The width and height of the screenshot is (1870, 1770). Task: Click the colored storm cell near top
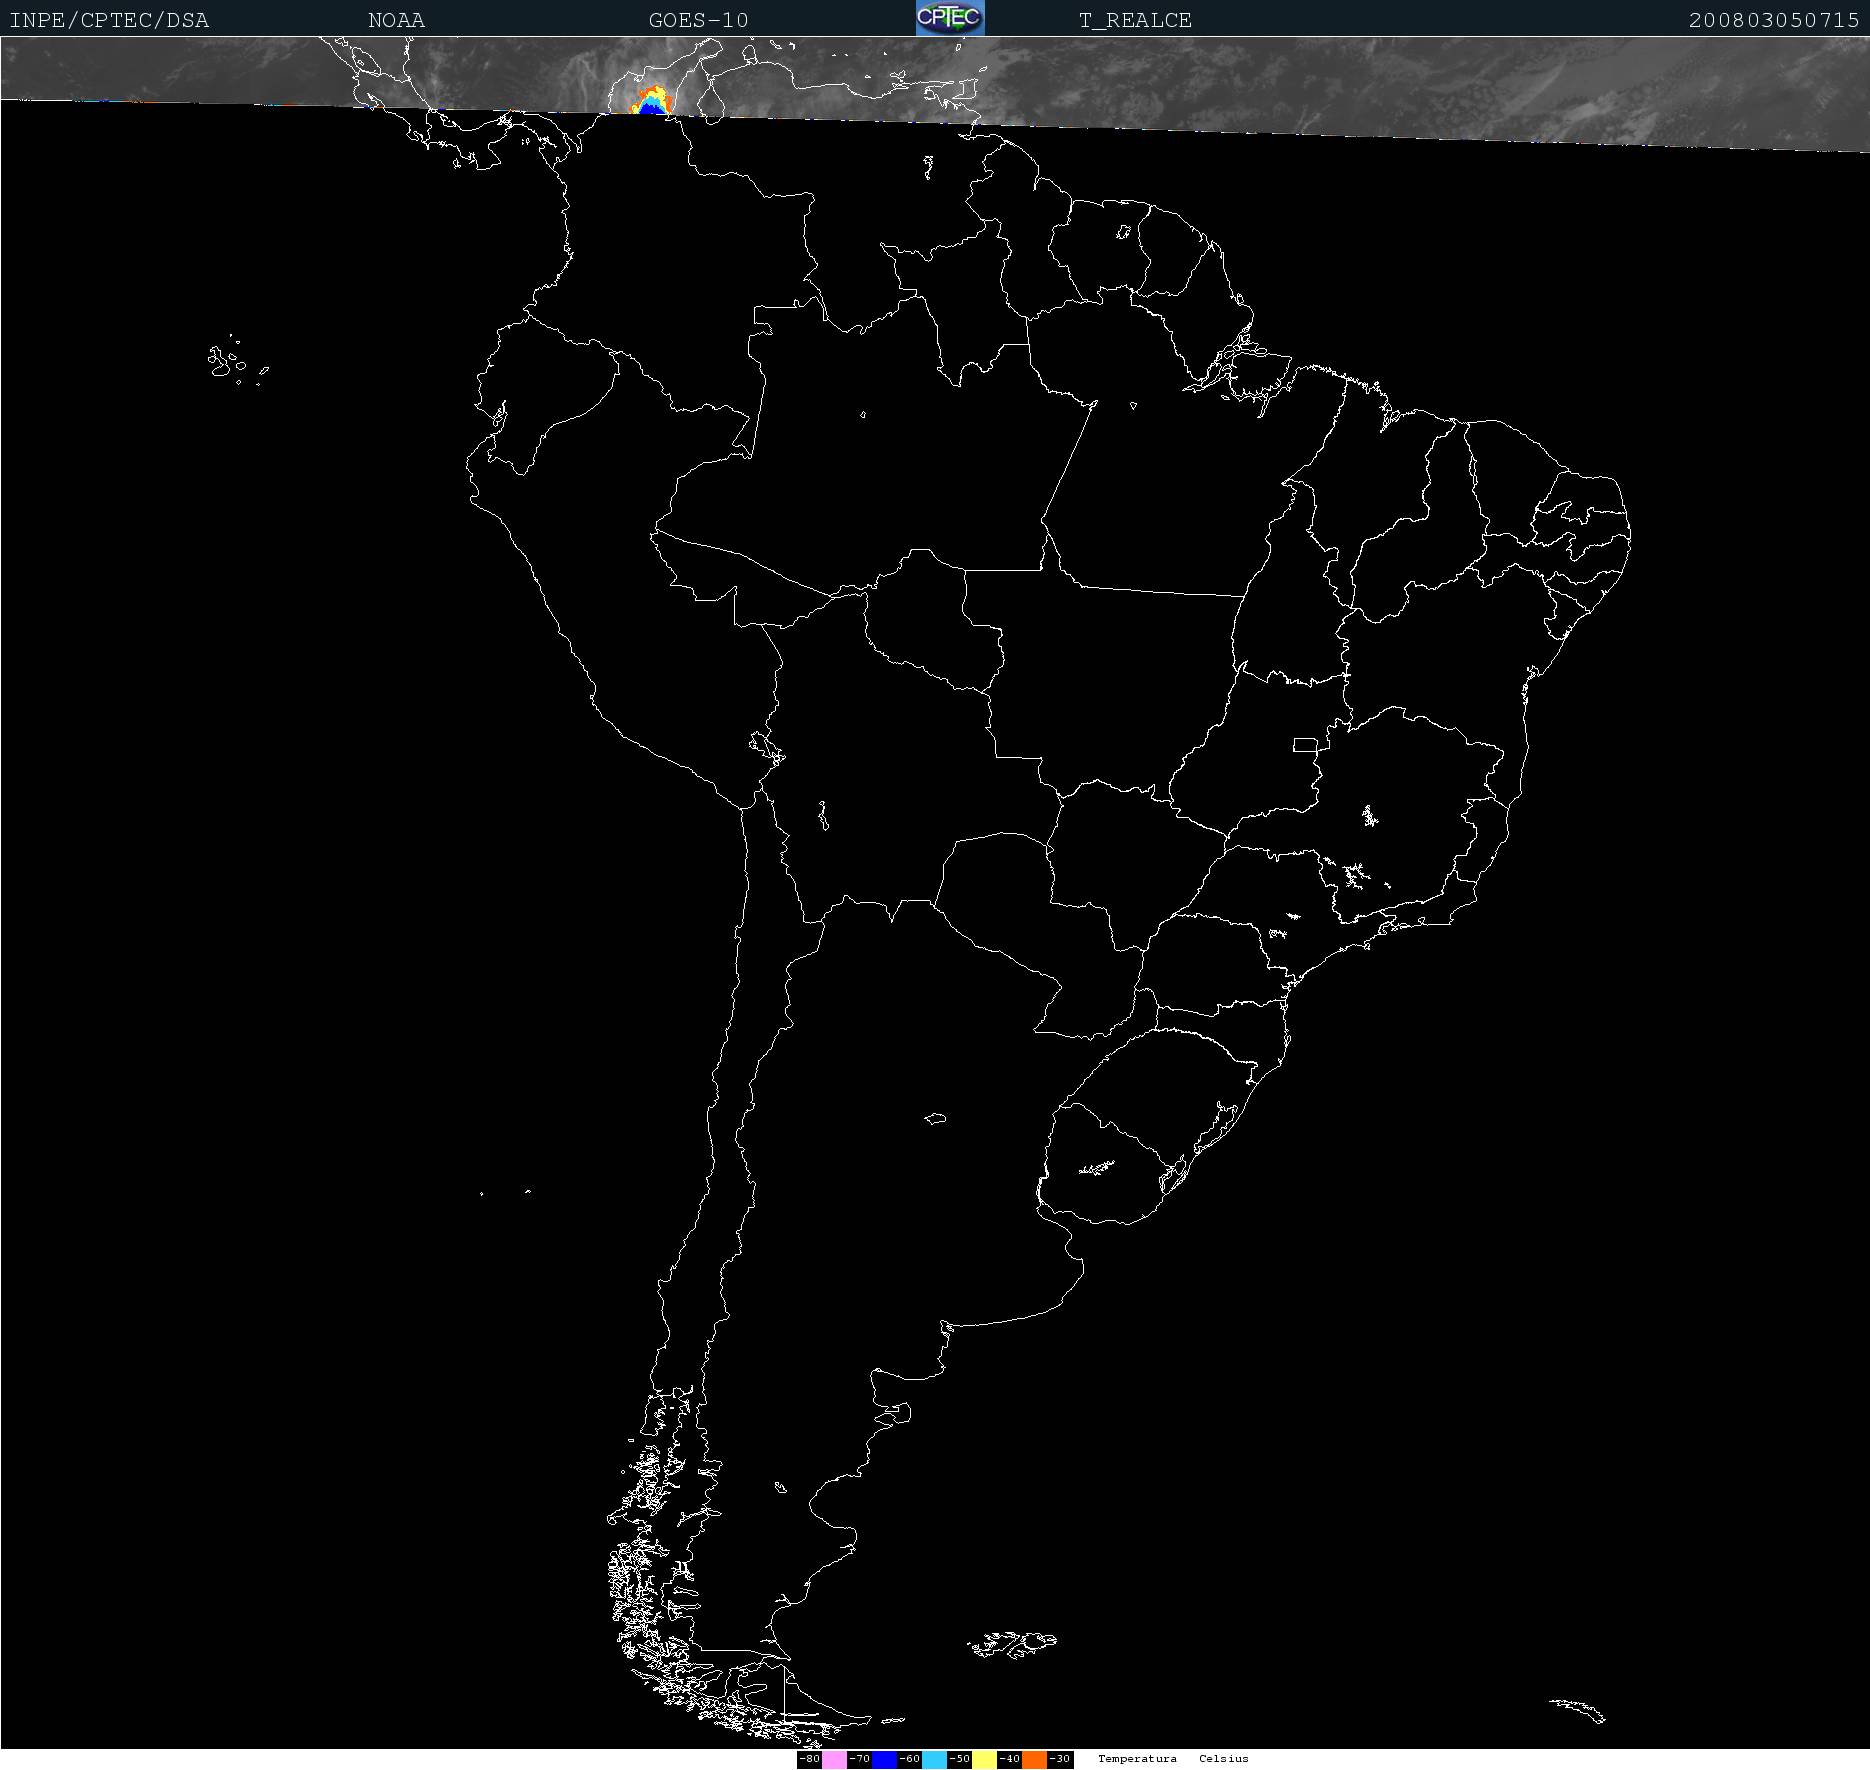point(649,101)
